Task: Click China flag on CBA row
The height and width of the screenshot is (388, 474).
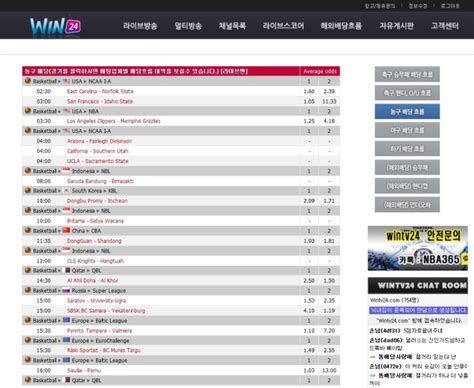Action: coord(66,230)
